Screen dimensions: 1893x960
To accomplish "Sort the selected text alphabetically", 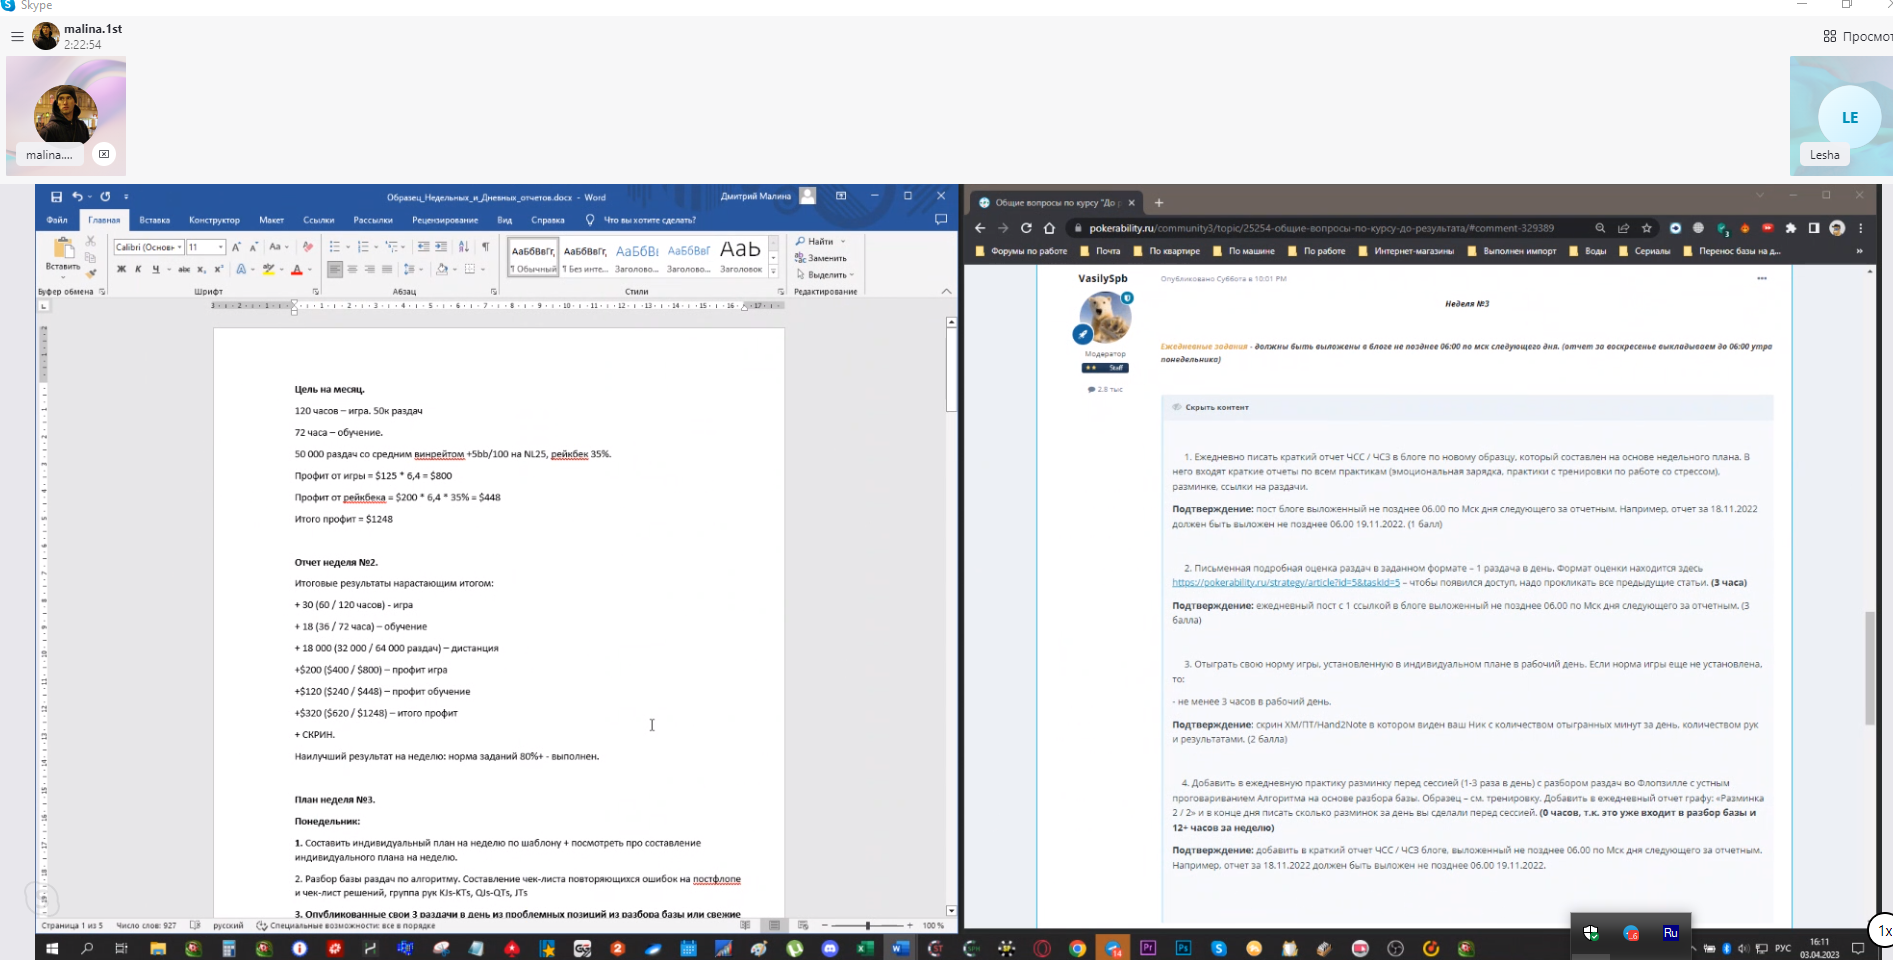I will (x=463, y=247).
